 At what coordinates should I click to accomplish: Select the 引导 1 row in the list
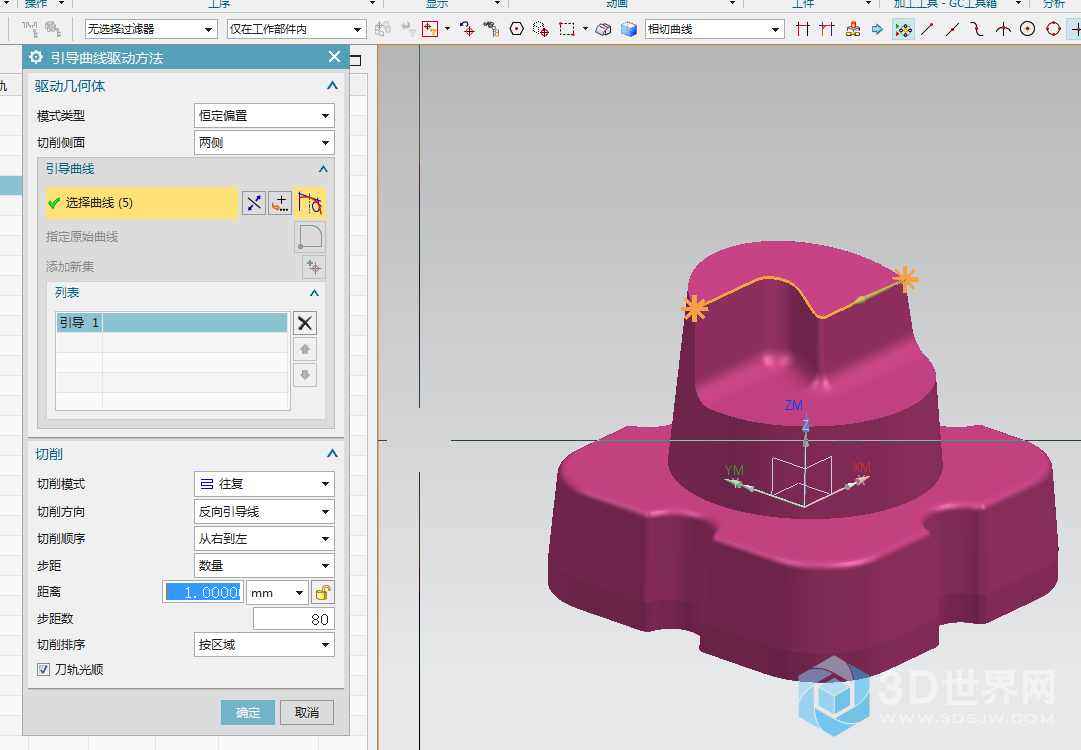(170, 323)
